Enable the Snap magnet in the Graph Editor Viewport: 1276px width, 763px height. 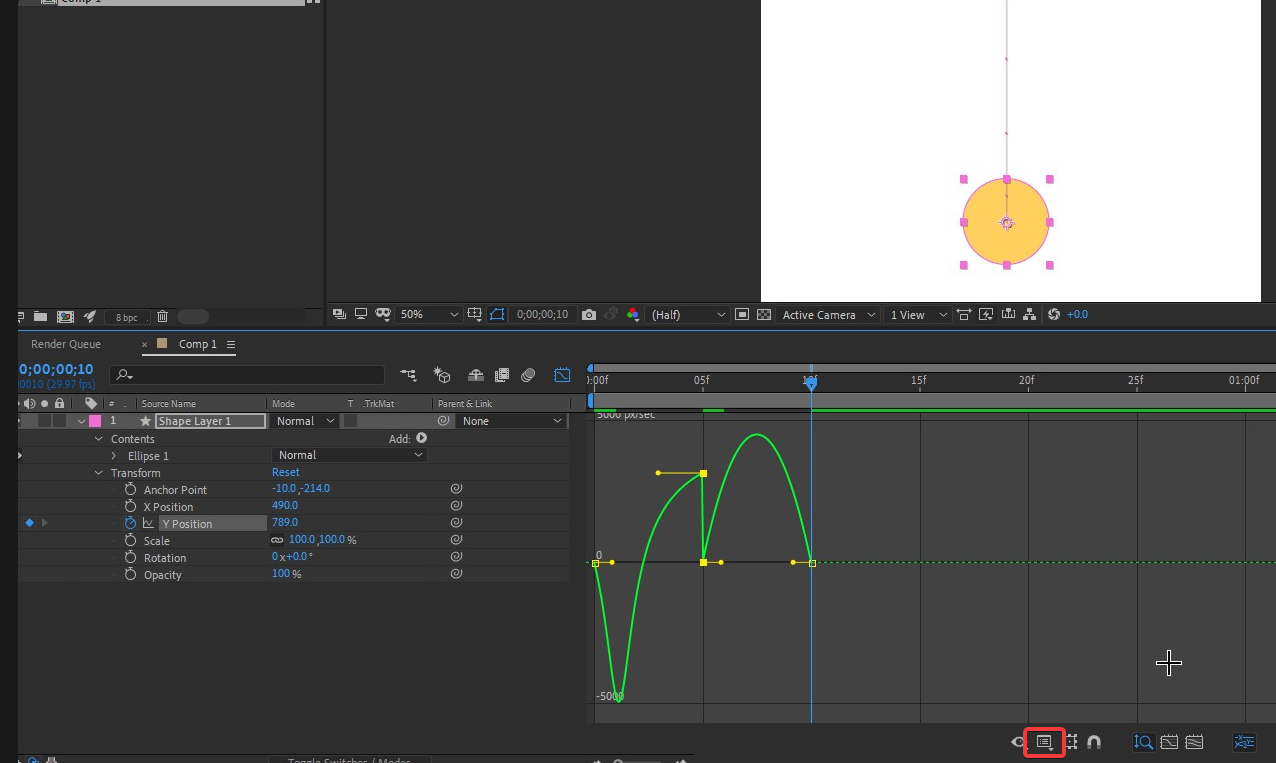click(x=1093, y=742)
